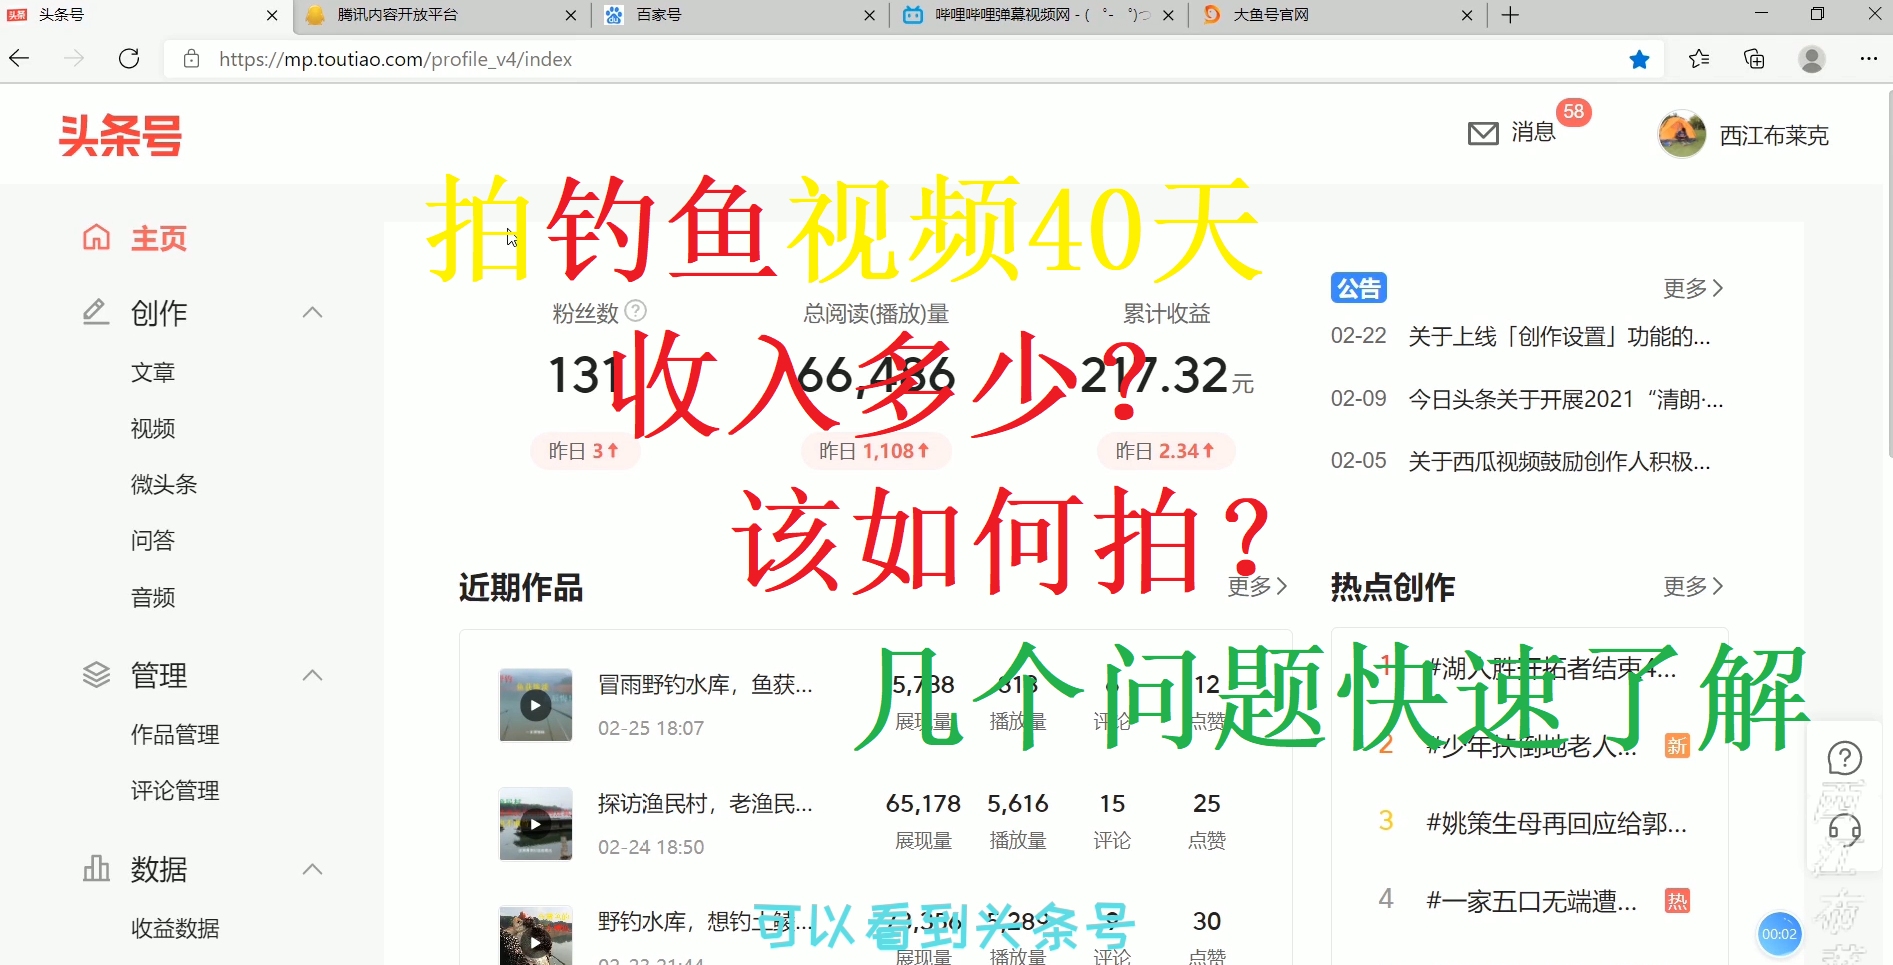Click the 消息 messages link
The image size is (1893, 965).
pos(1533,132)
